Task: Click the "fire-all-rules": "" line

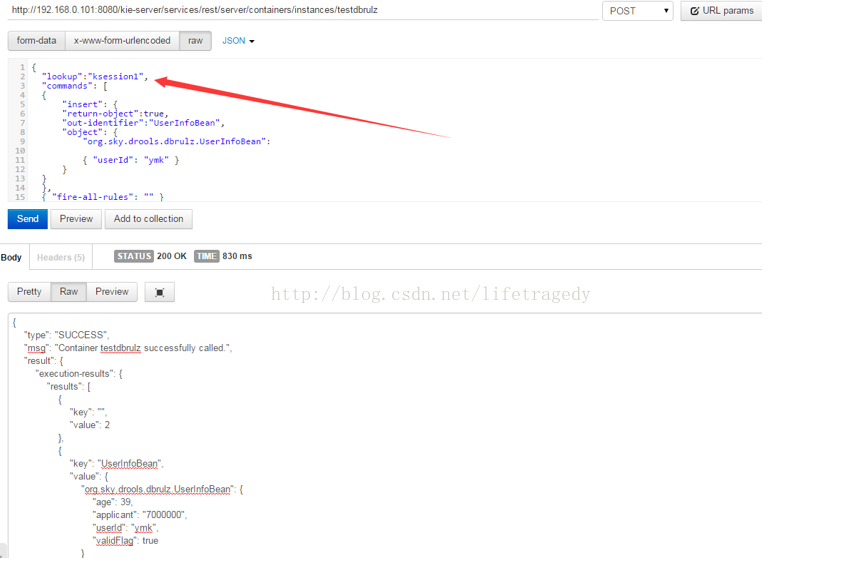Action: [x=103, y=197]
